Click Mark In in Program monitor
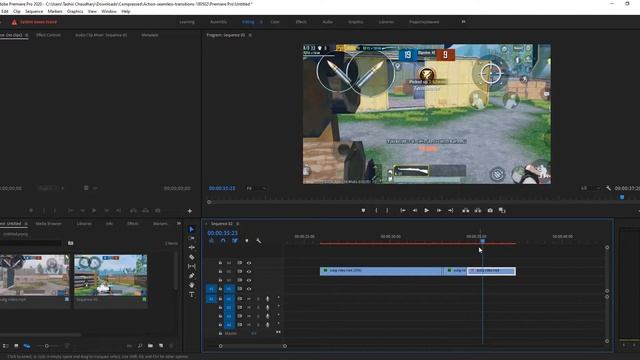This screenshot has height=360, width=640. (x=376, y=211)
